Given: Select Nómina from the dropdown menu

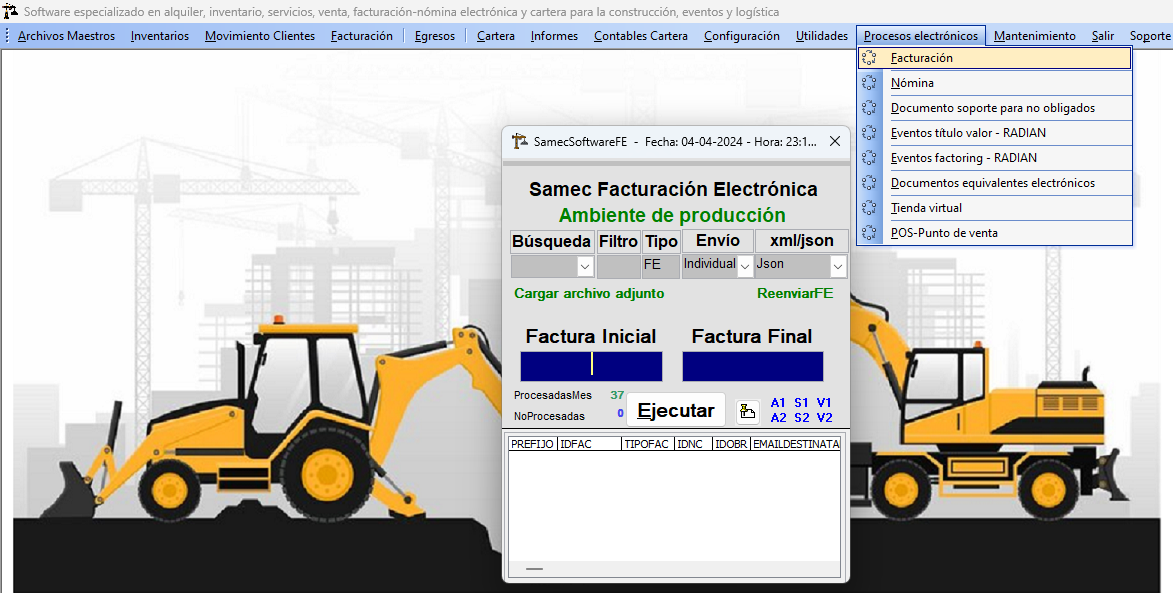Looking at the screenshot, I should pyautogui.click(x=994, y=83).
